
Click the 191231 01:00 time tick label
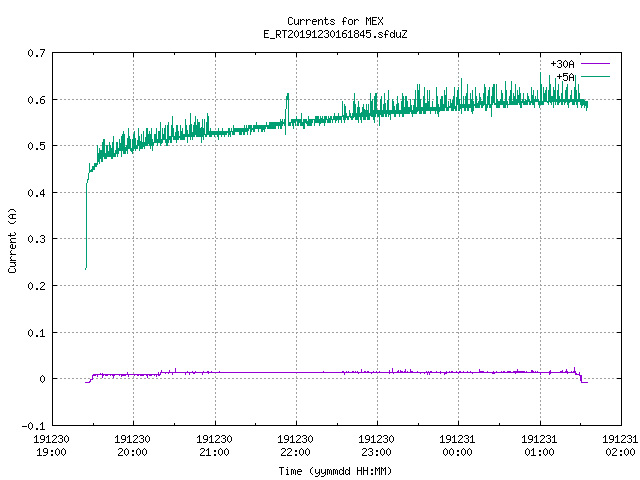539,446
